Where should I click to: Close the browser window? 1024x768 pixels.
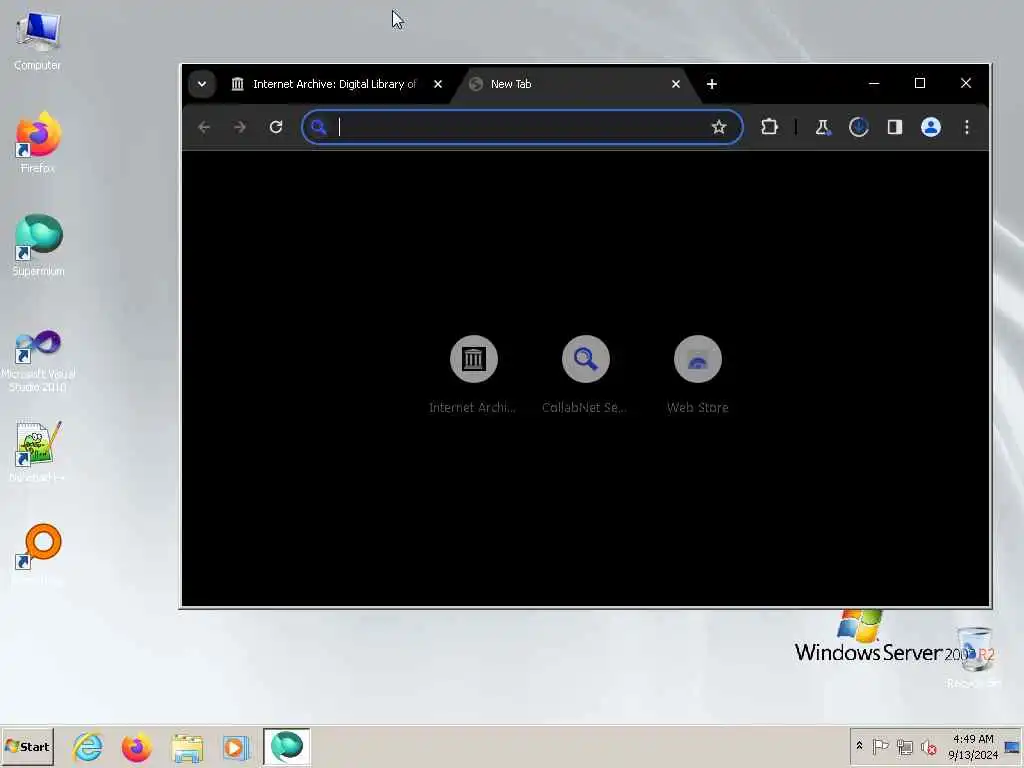click(x=966, y=84)
